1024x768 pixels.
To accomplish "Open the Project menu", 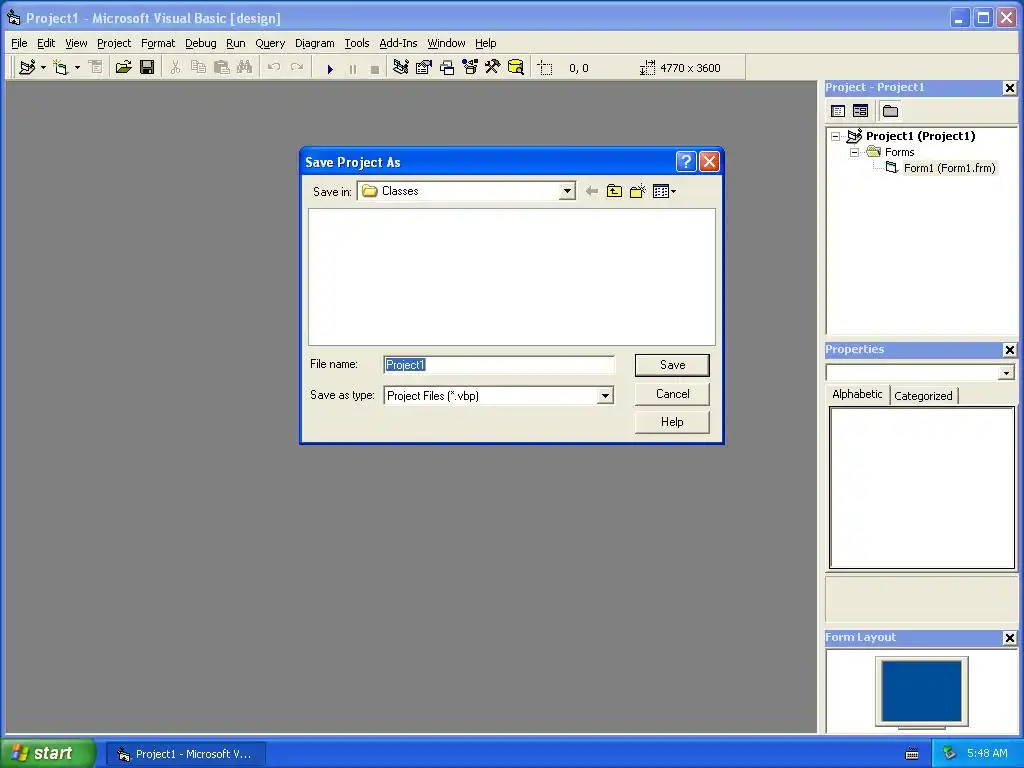I will (x=114, y=43).
